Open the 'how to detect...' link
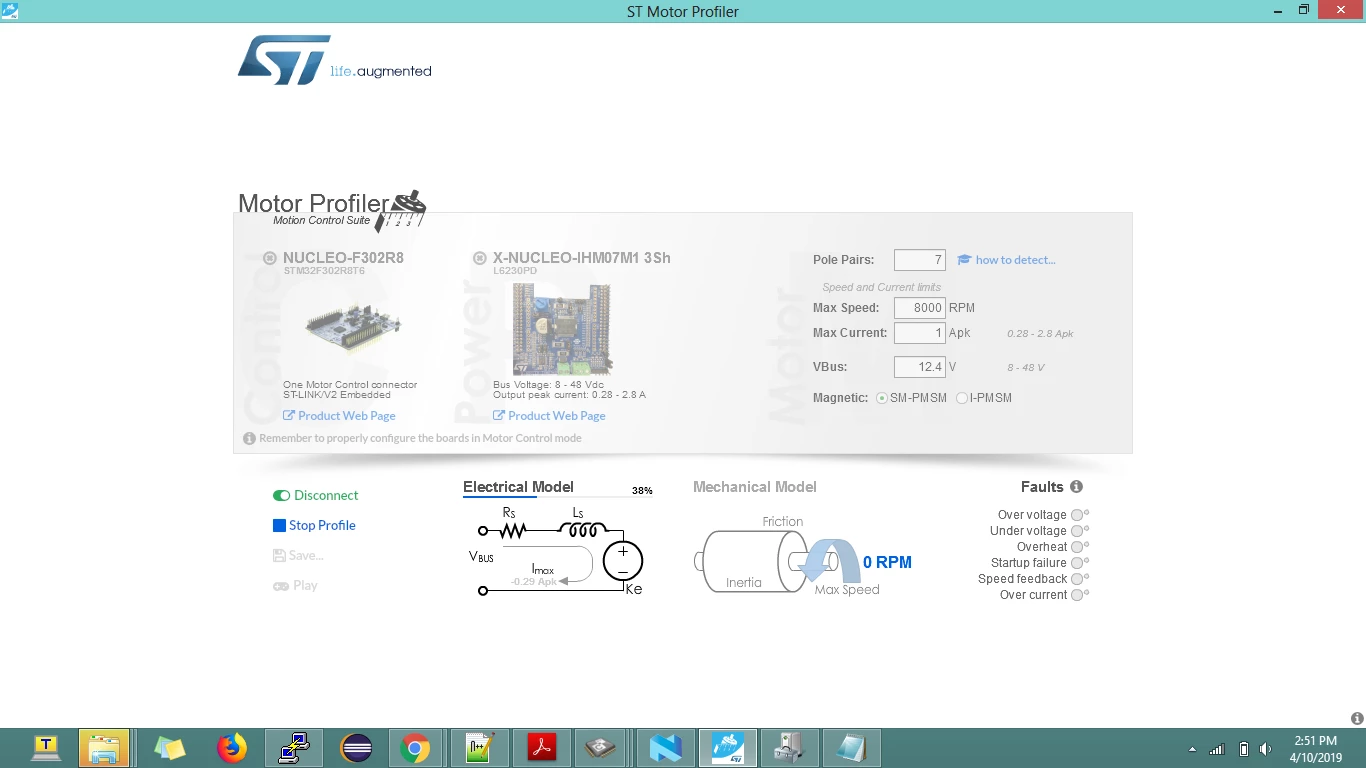This screenshot has height=768, width=1366. [x=1007, y=260]
